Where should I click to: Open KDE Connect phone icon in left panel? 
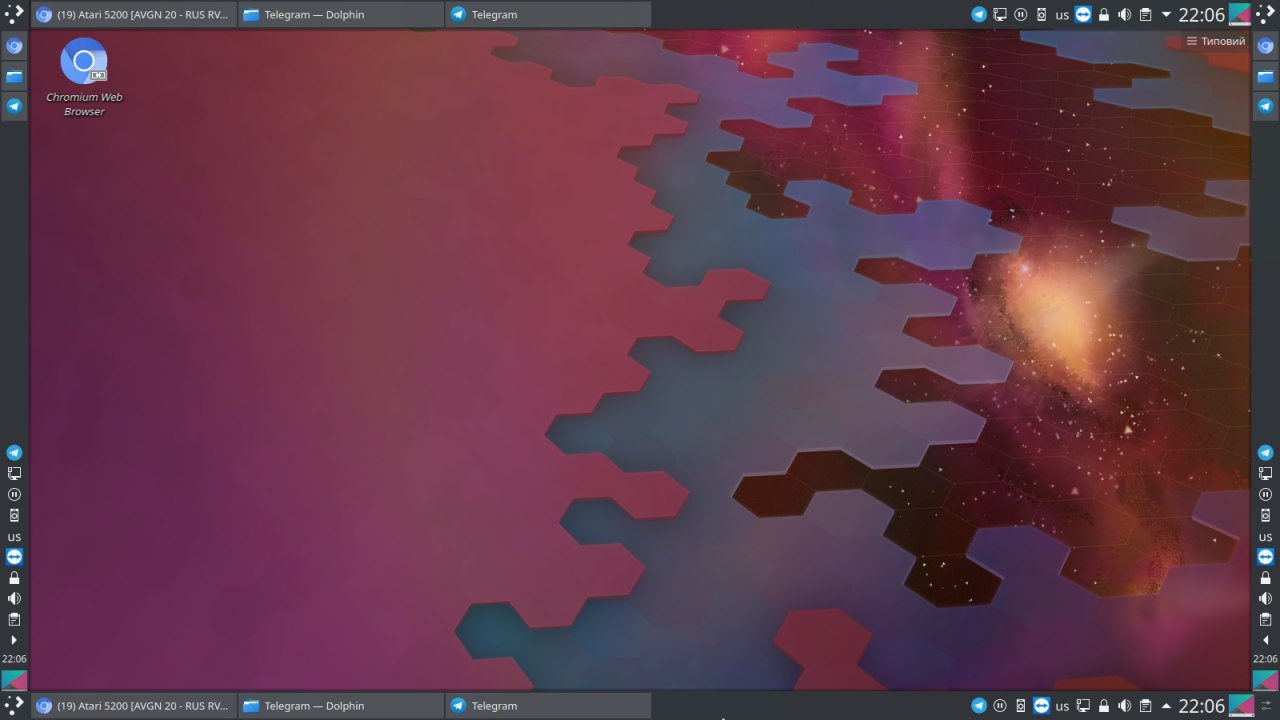[x=14, y=516]
